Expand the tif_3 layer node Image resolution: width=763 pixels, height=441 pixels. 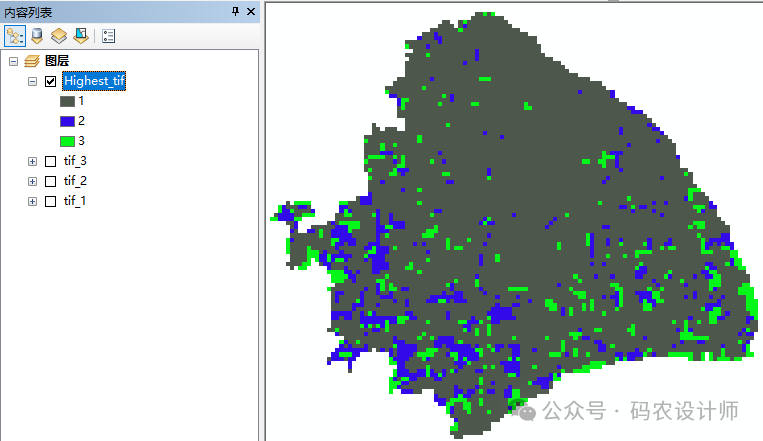tap(32, 161)
